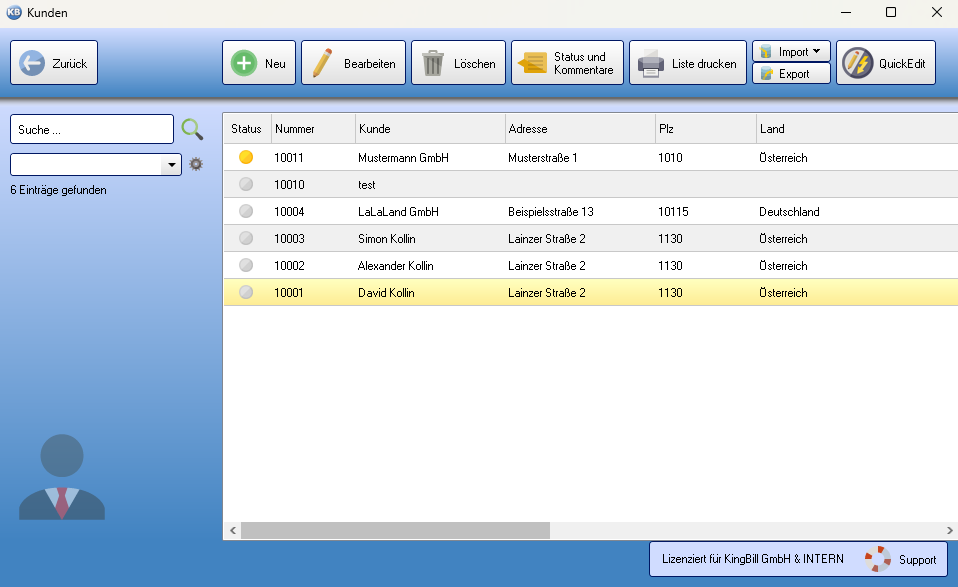Click grey status dot of test entry
This screenshot has width=958, height=587.
[x=246, y=185]
